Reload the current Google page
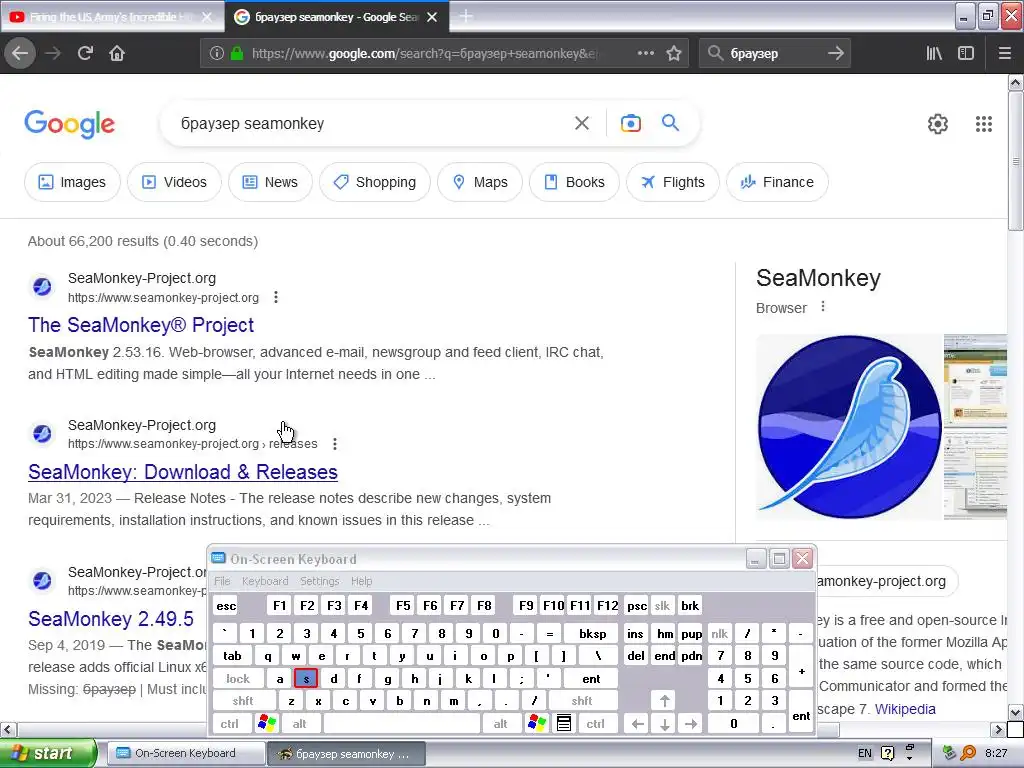The width and height of the screenshot is (1024, 768). tap(85, 53)
